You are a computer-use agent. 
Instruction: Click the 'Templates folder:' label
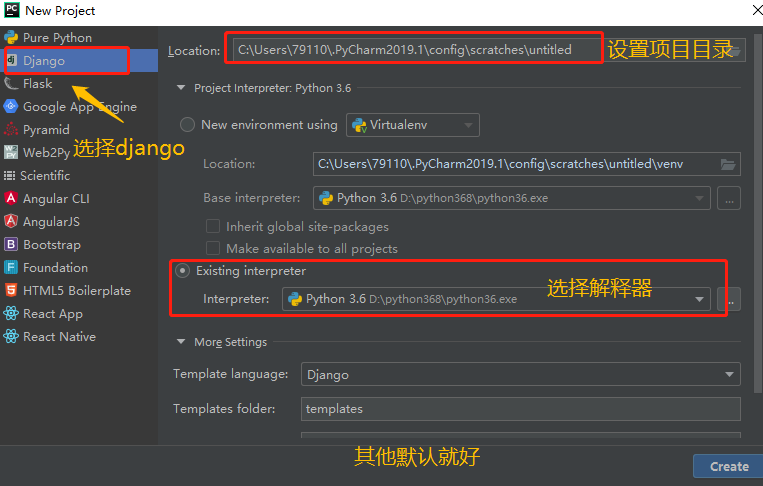224,409
